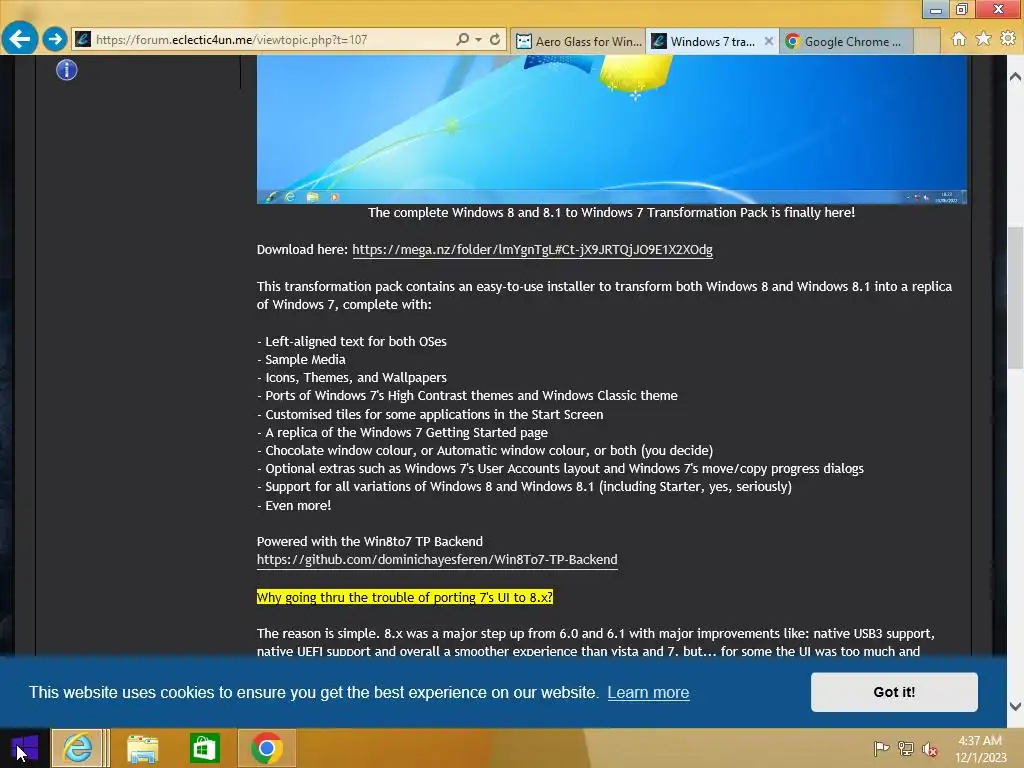
Task: Open the Tools gear icon
Action: [x=1008, y=39]
